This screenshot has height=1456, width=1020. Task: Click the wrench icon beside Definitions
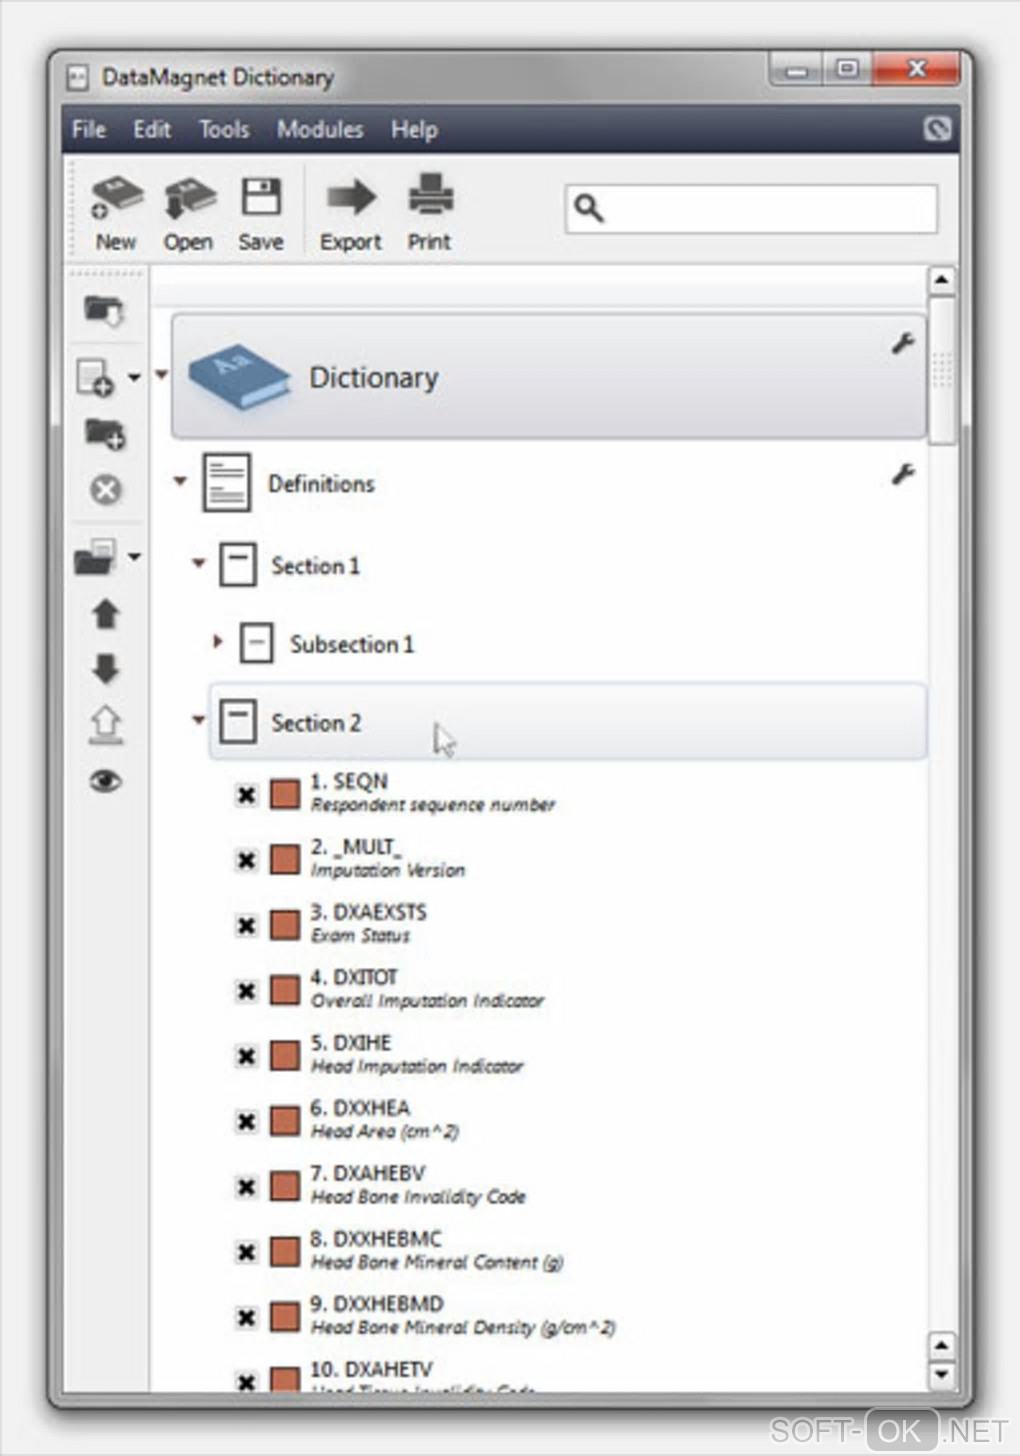[902, 474]
